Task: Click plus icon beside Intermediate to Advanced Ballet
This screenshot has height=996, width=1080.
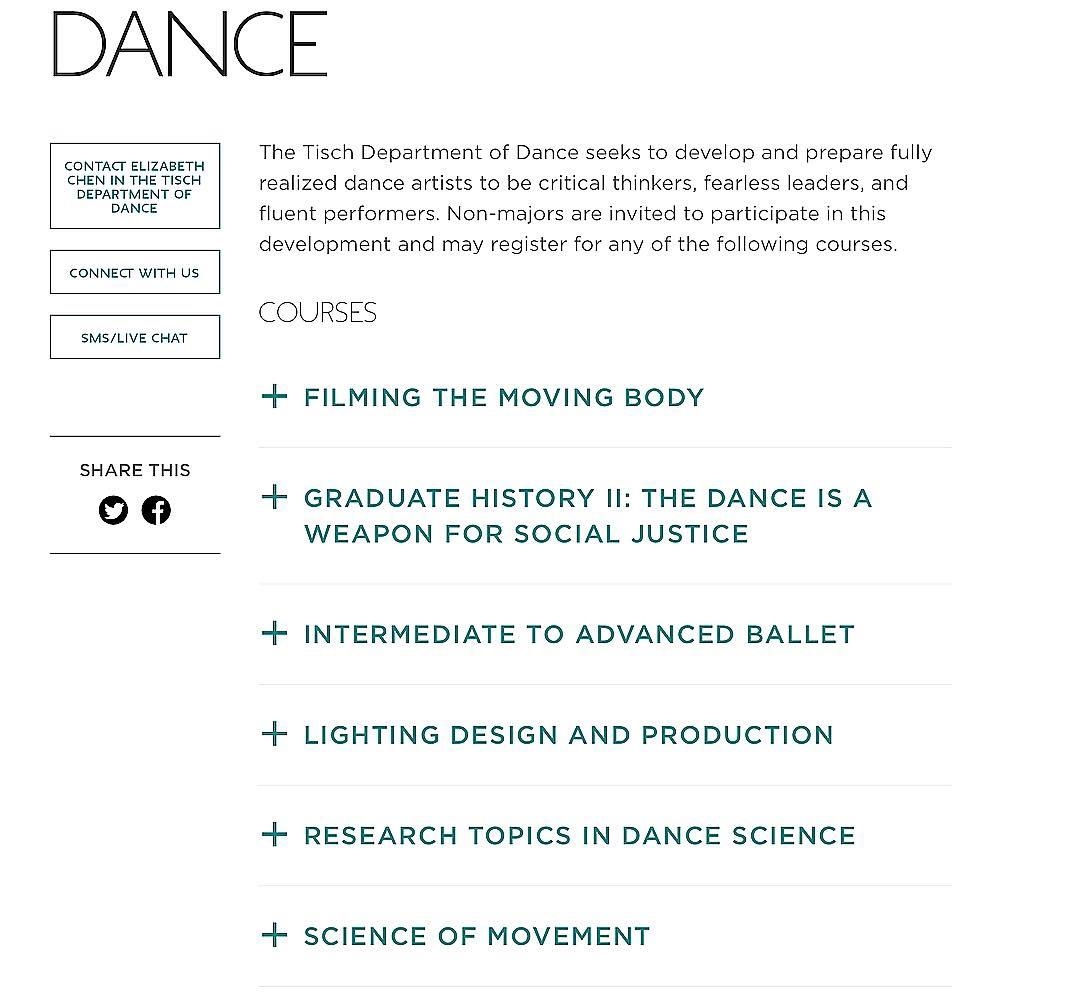Action: tap(274, 633)
